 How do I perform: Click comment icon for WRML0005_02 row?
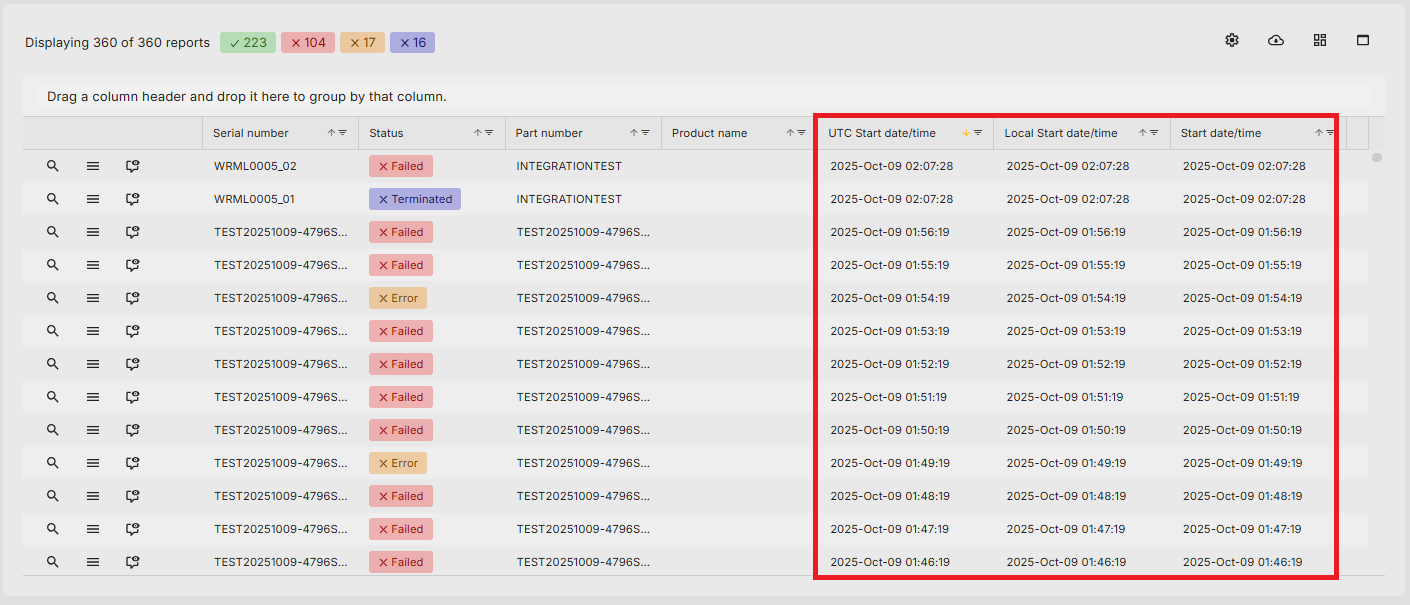[132, 166]
